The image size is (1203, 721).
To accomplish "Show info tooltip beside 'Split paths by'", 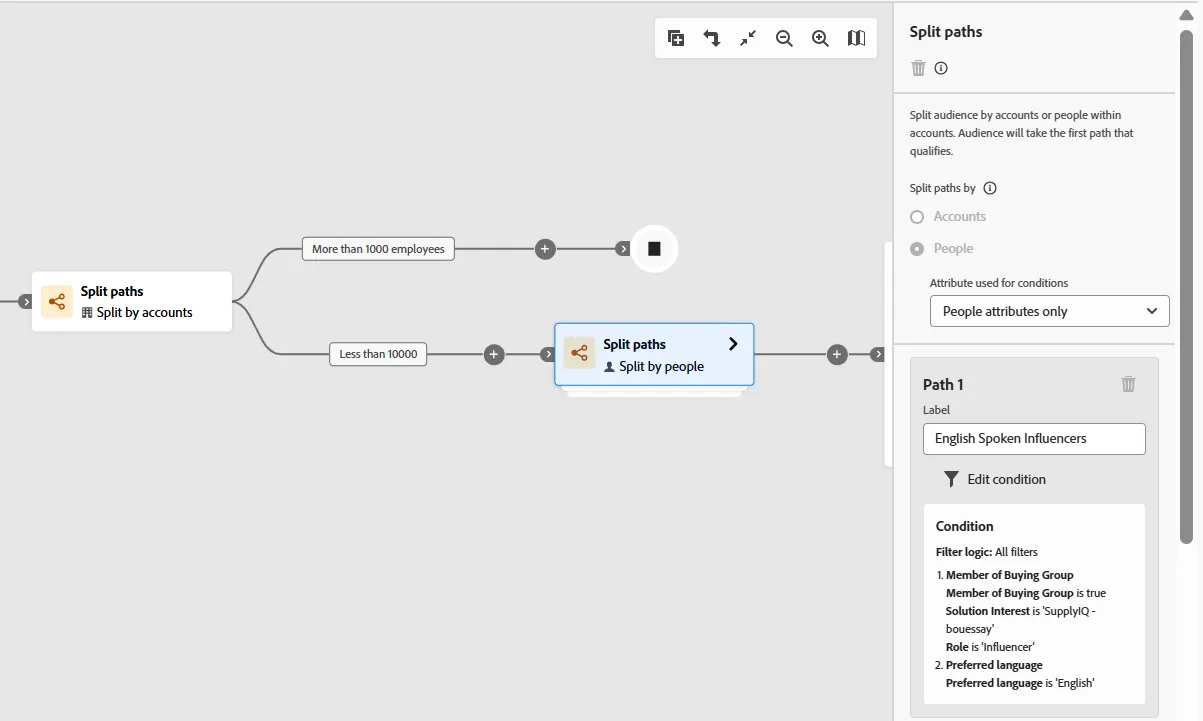I will (x=990, y=188).
